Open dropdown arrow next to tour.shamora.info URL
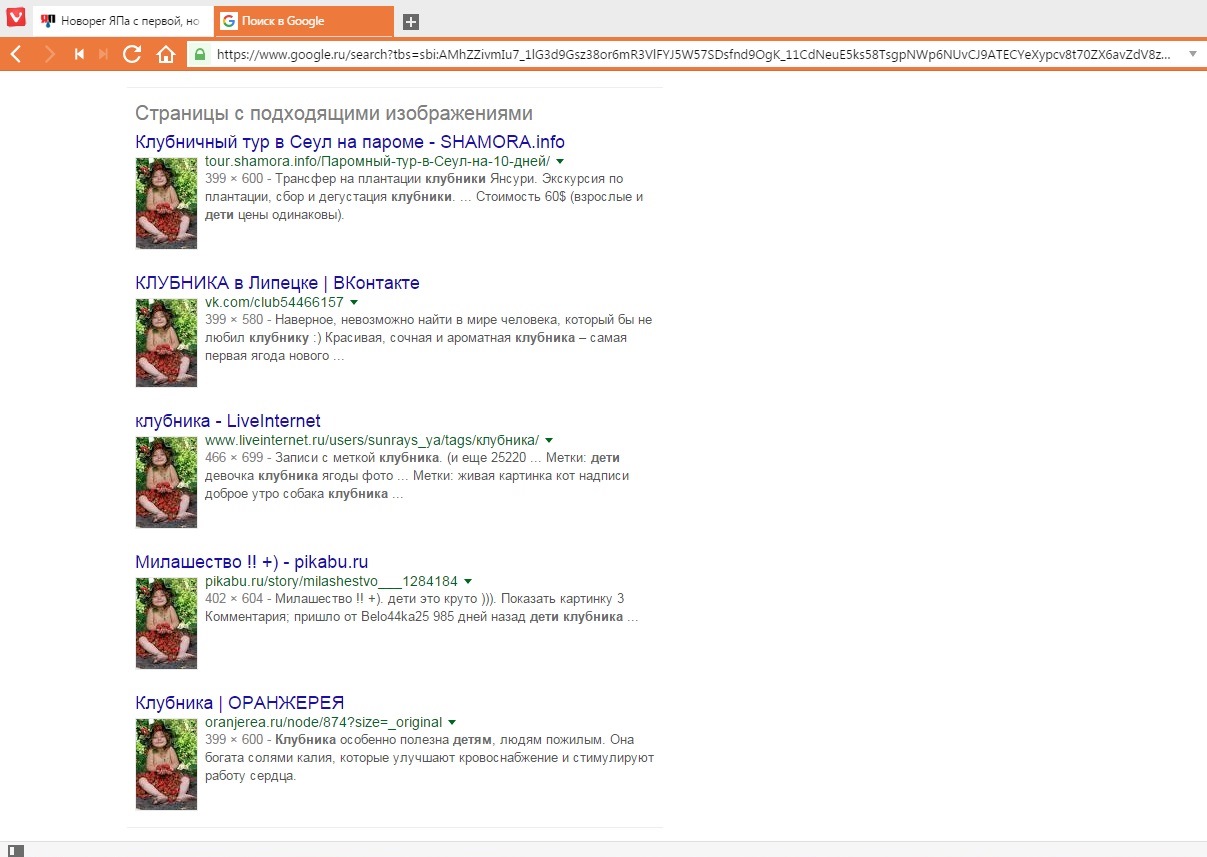Screen dimensions: 1207x857 click(560, 161)
